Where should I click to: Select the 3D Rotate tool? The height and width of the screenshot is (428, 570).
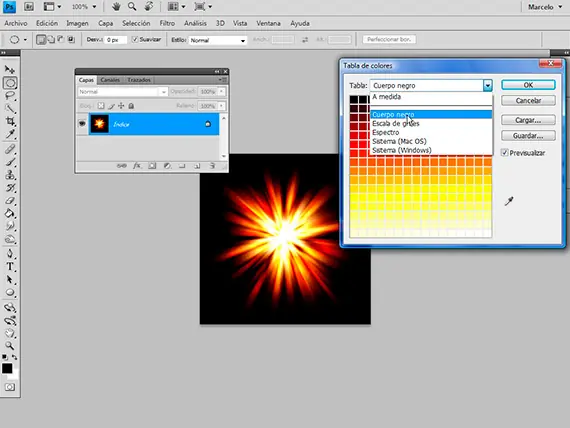pos(10,308)
